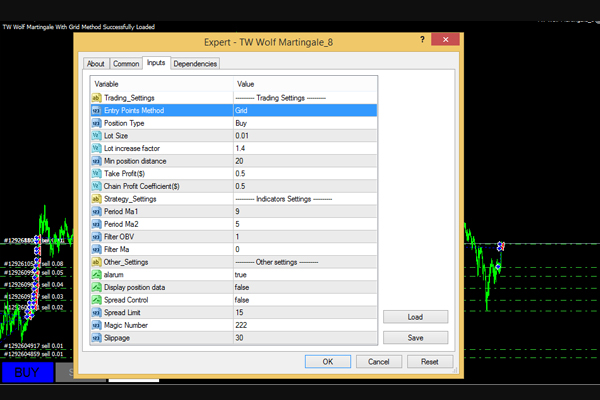The image size is (600, 400).
Task: Edit Lot increase factor value 1.4
Action: pyautogui.click(x=305, y=149)
